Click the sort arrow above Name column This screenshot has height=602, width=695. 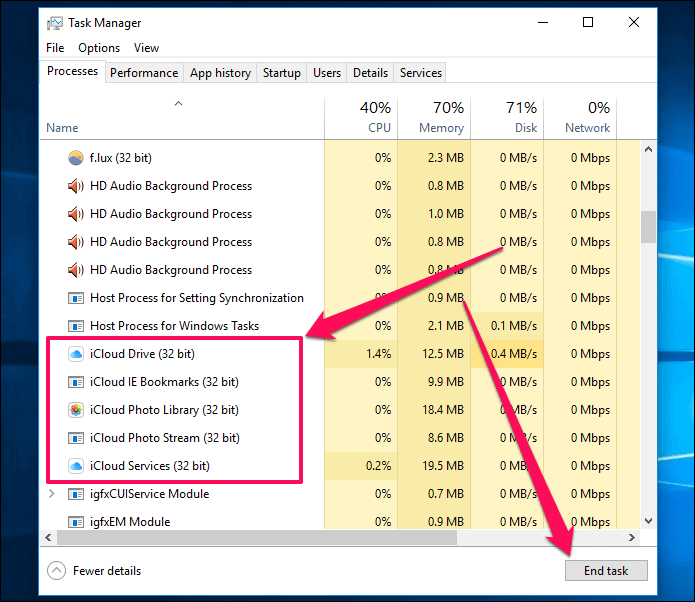[x=179, y=104]
